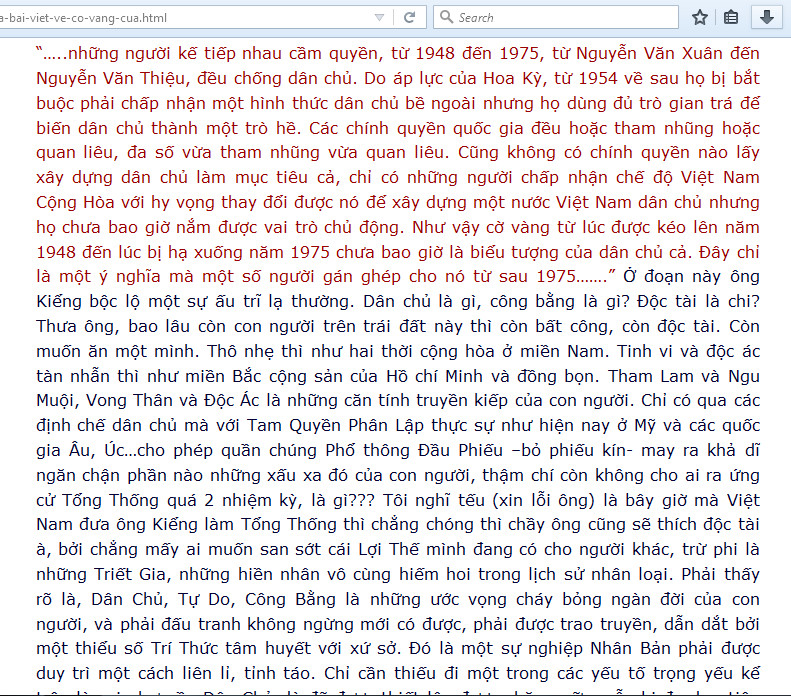Open the URL history dropdown arrow
The height and width of the screenshot is (696, 791).
pyautogui.click(x=379, y=18)
